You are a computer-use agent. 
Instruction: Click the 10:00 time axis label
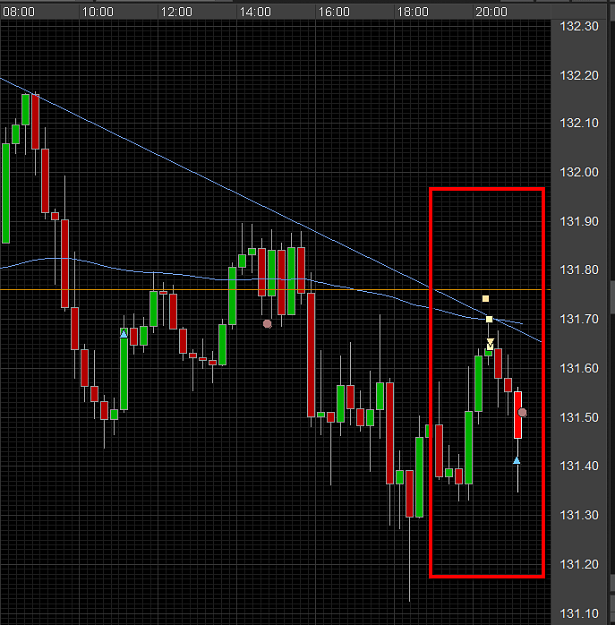point(98,12)
